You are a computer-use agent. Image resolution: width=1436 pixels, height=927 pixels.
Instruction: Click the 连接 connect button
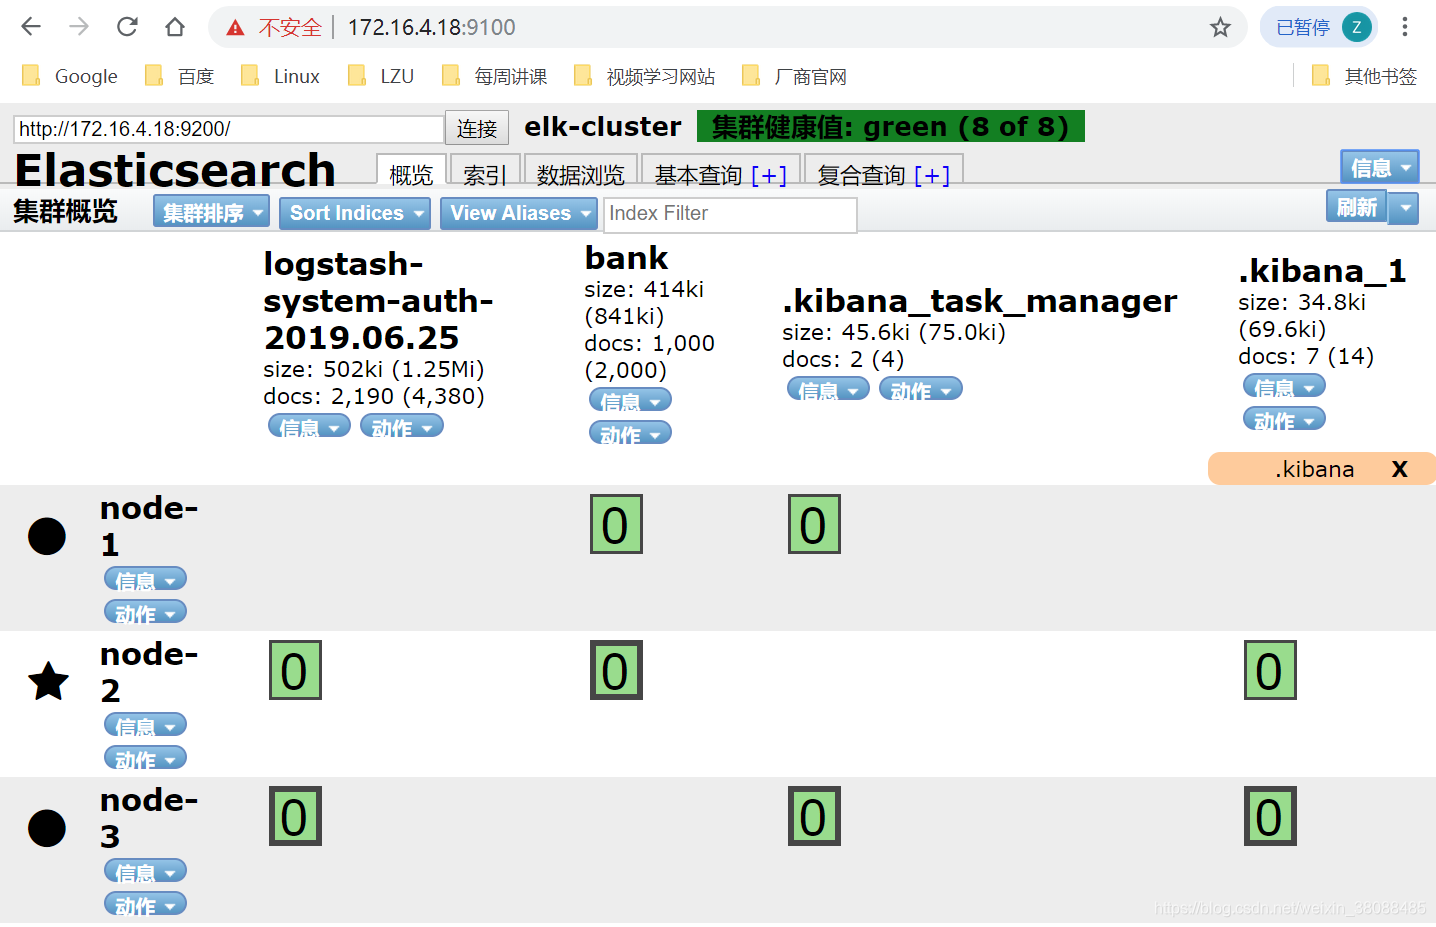[477, 128]
